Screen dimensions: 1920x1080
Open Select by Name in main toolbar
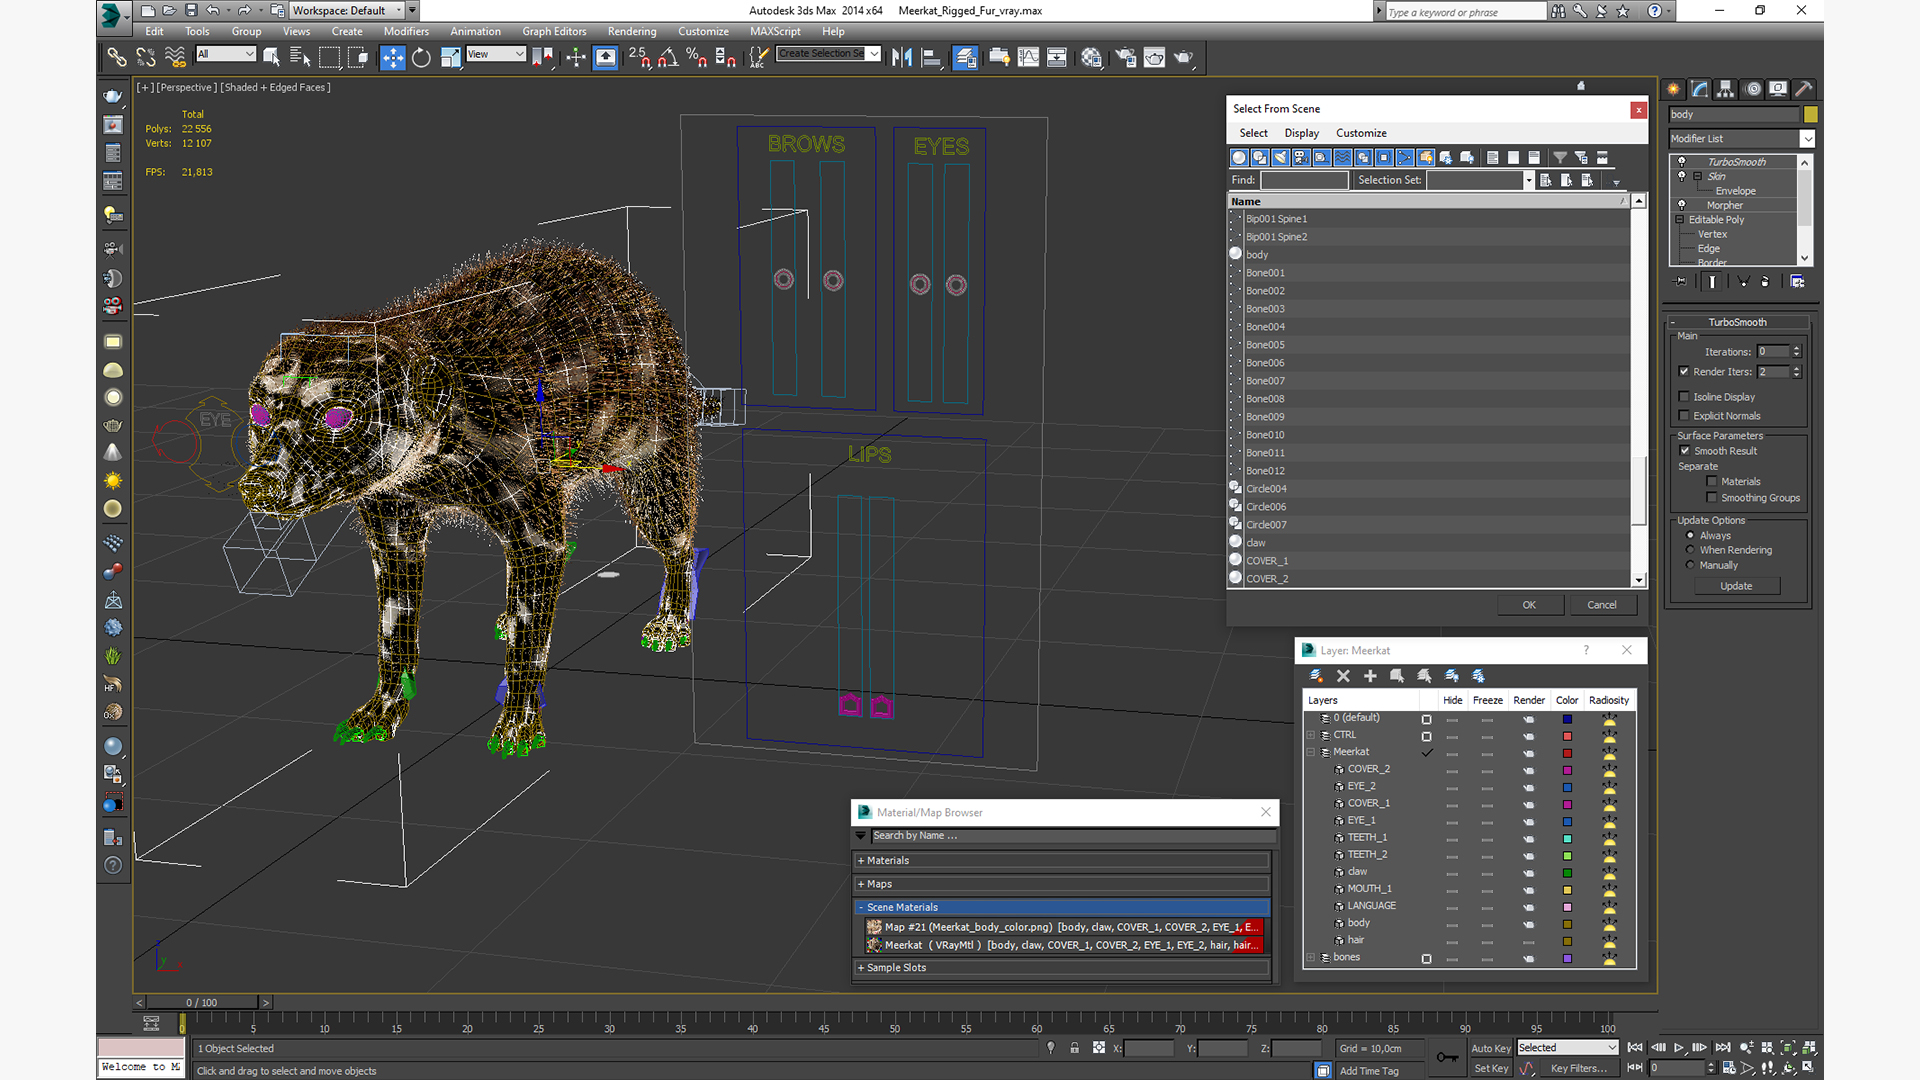[300, 57]
